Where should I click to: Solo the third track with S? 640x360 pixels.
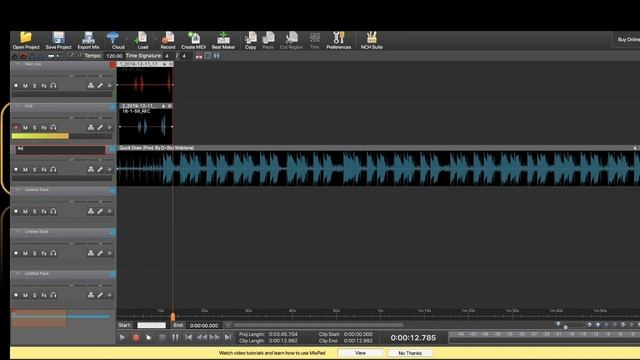(35, 169)
